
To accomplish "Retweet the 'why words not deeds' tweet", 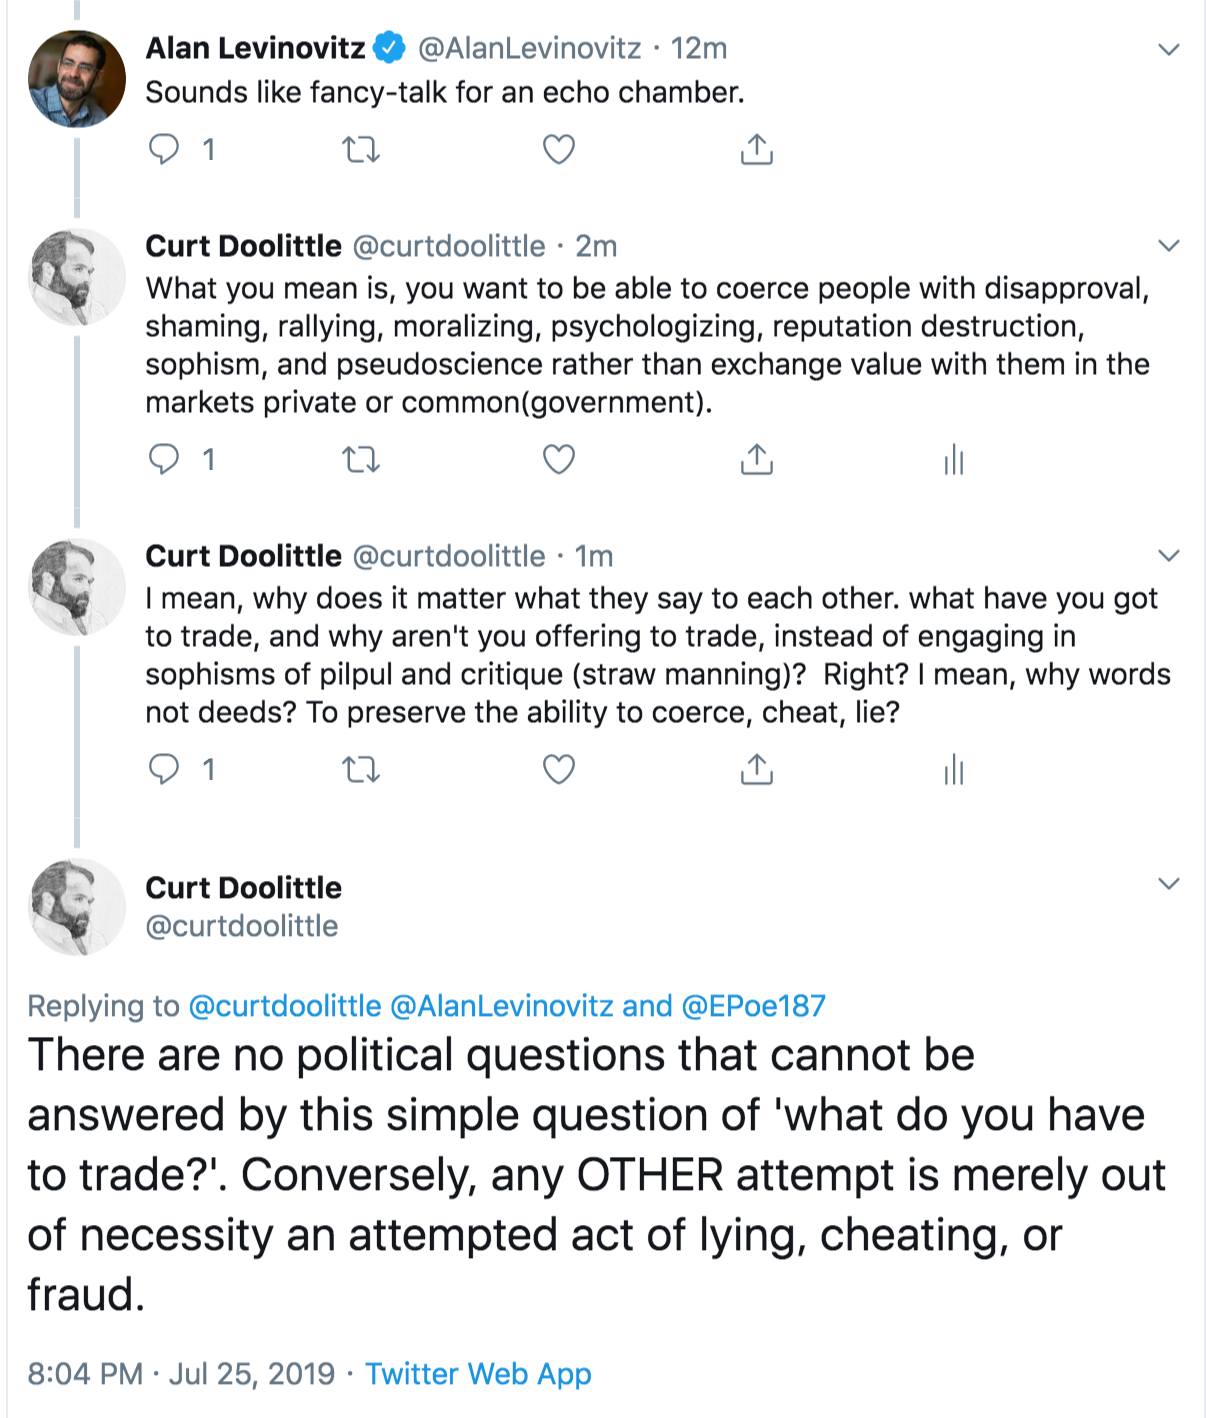I will pyautogui.click(x=361, y=770).
